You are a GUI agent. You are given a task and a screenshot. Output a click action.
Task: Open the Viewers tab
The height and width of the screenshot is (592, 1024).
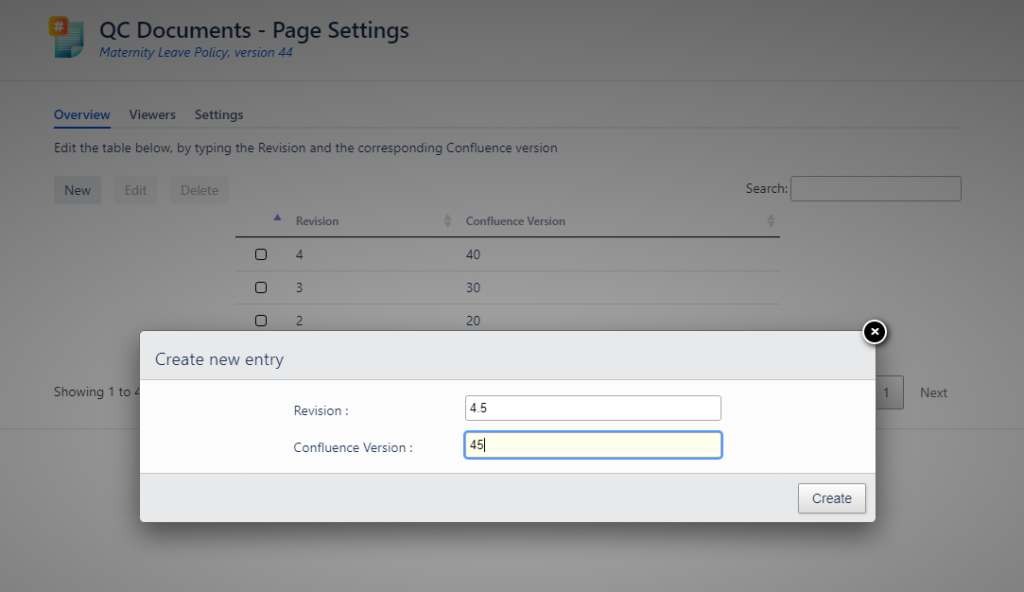pos(152,115)
